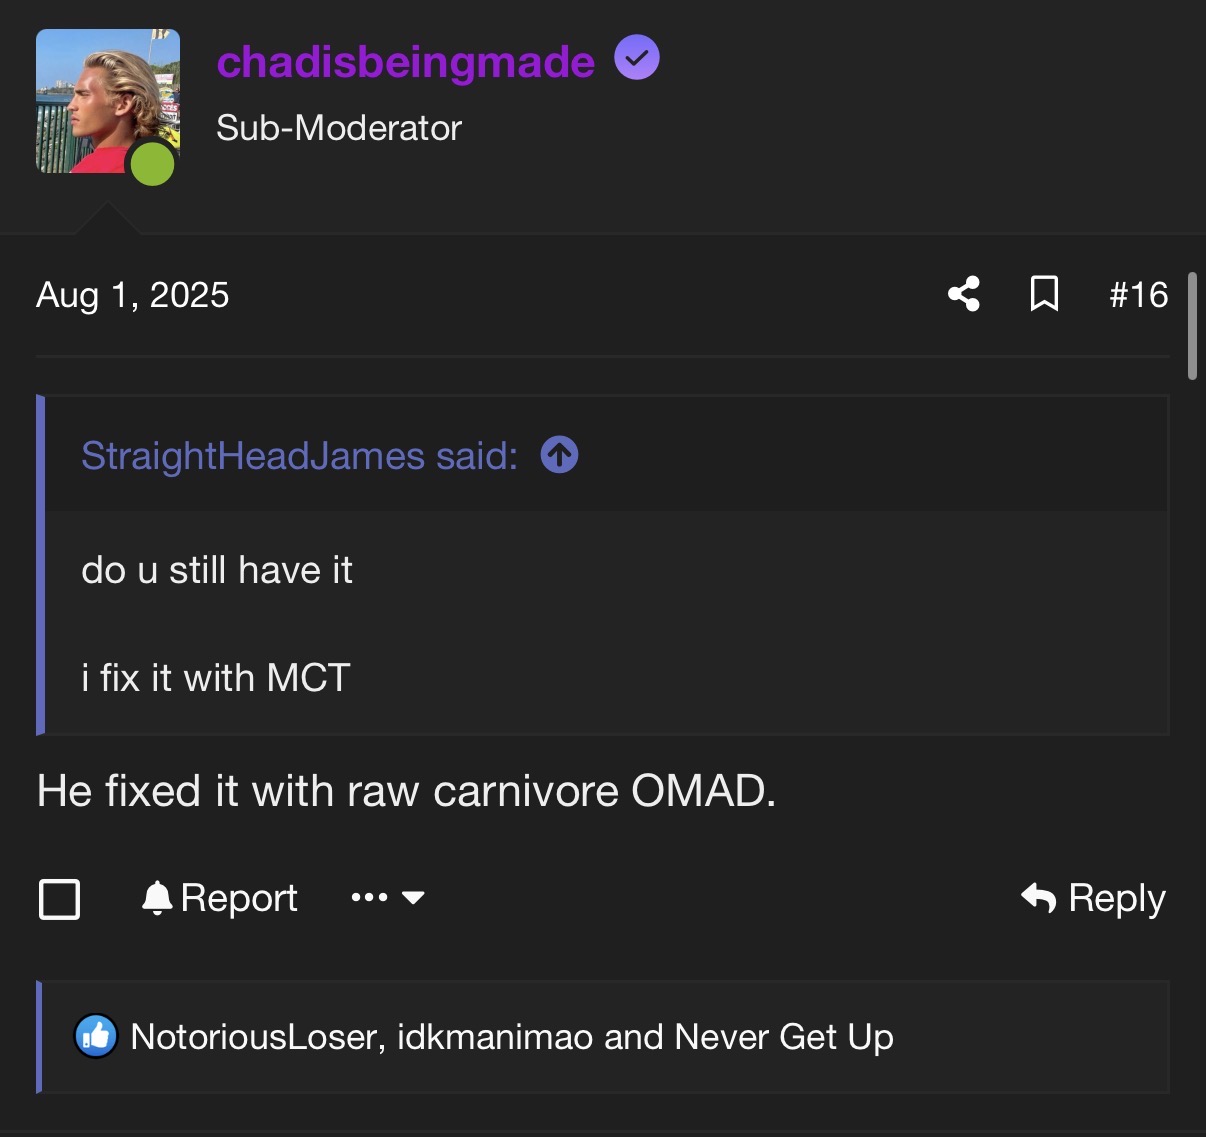Click the Reply arrow icon
Viewport: 1206px width, 1137px height.
(x=1039, y=898)
